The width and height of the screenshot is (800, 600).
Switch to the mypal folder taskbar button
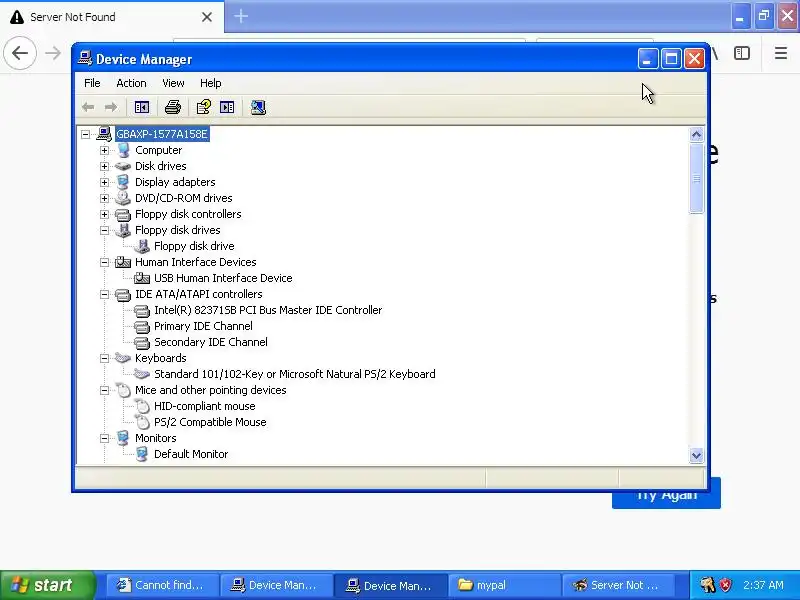tap(504, 585)
